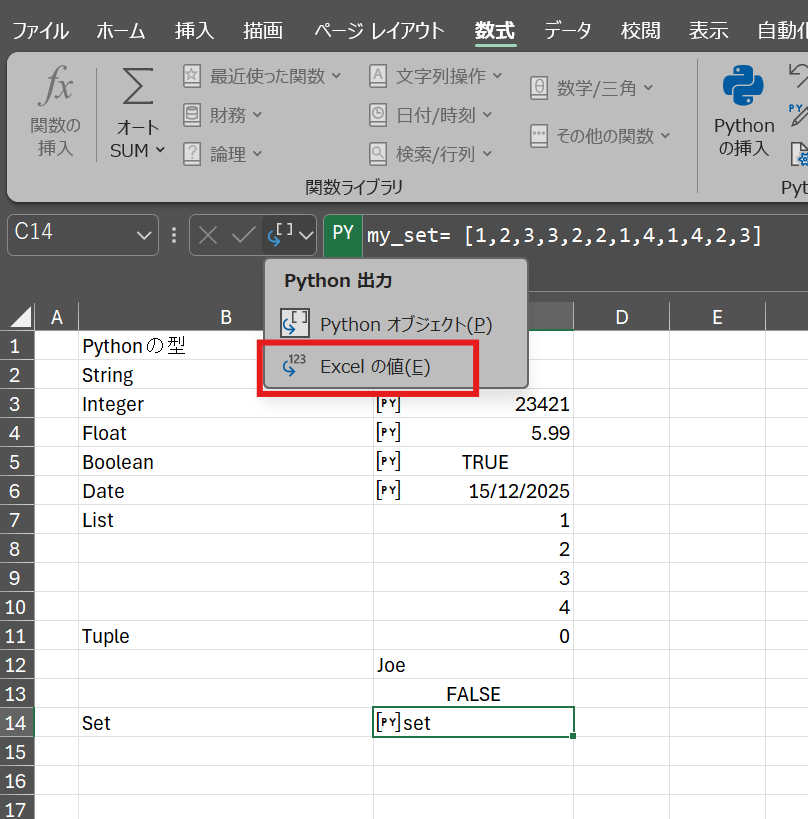The width and height of the screenshot is (808, 819).
Task: Click the PY icon in the set cell
Action: tap(388, 722)
